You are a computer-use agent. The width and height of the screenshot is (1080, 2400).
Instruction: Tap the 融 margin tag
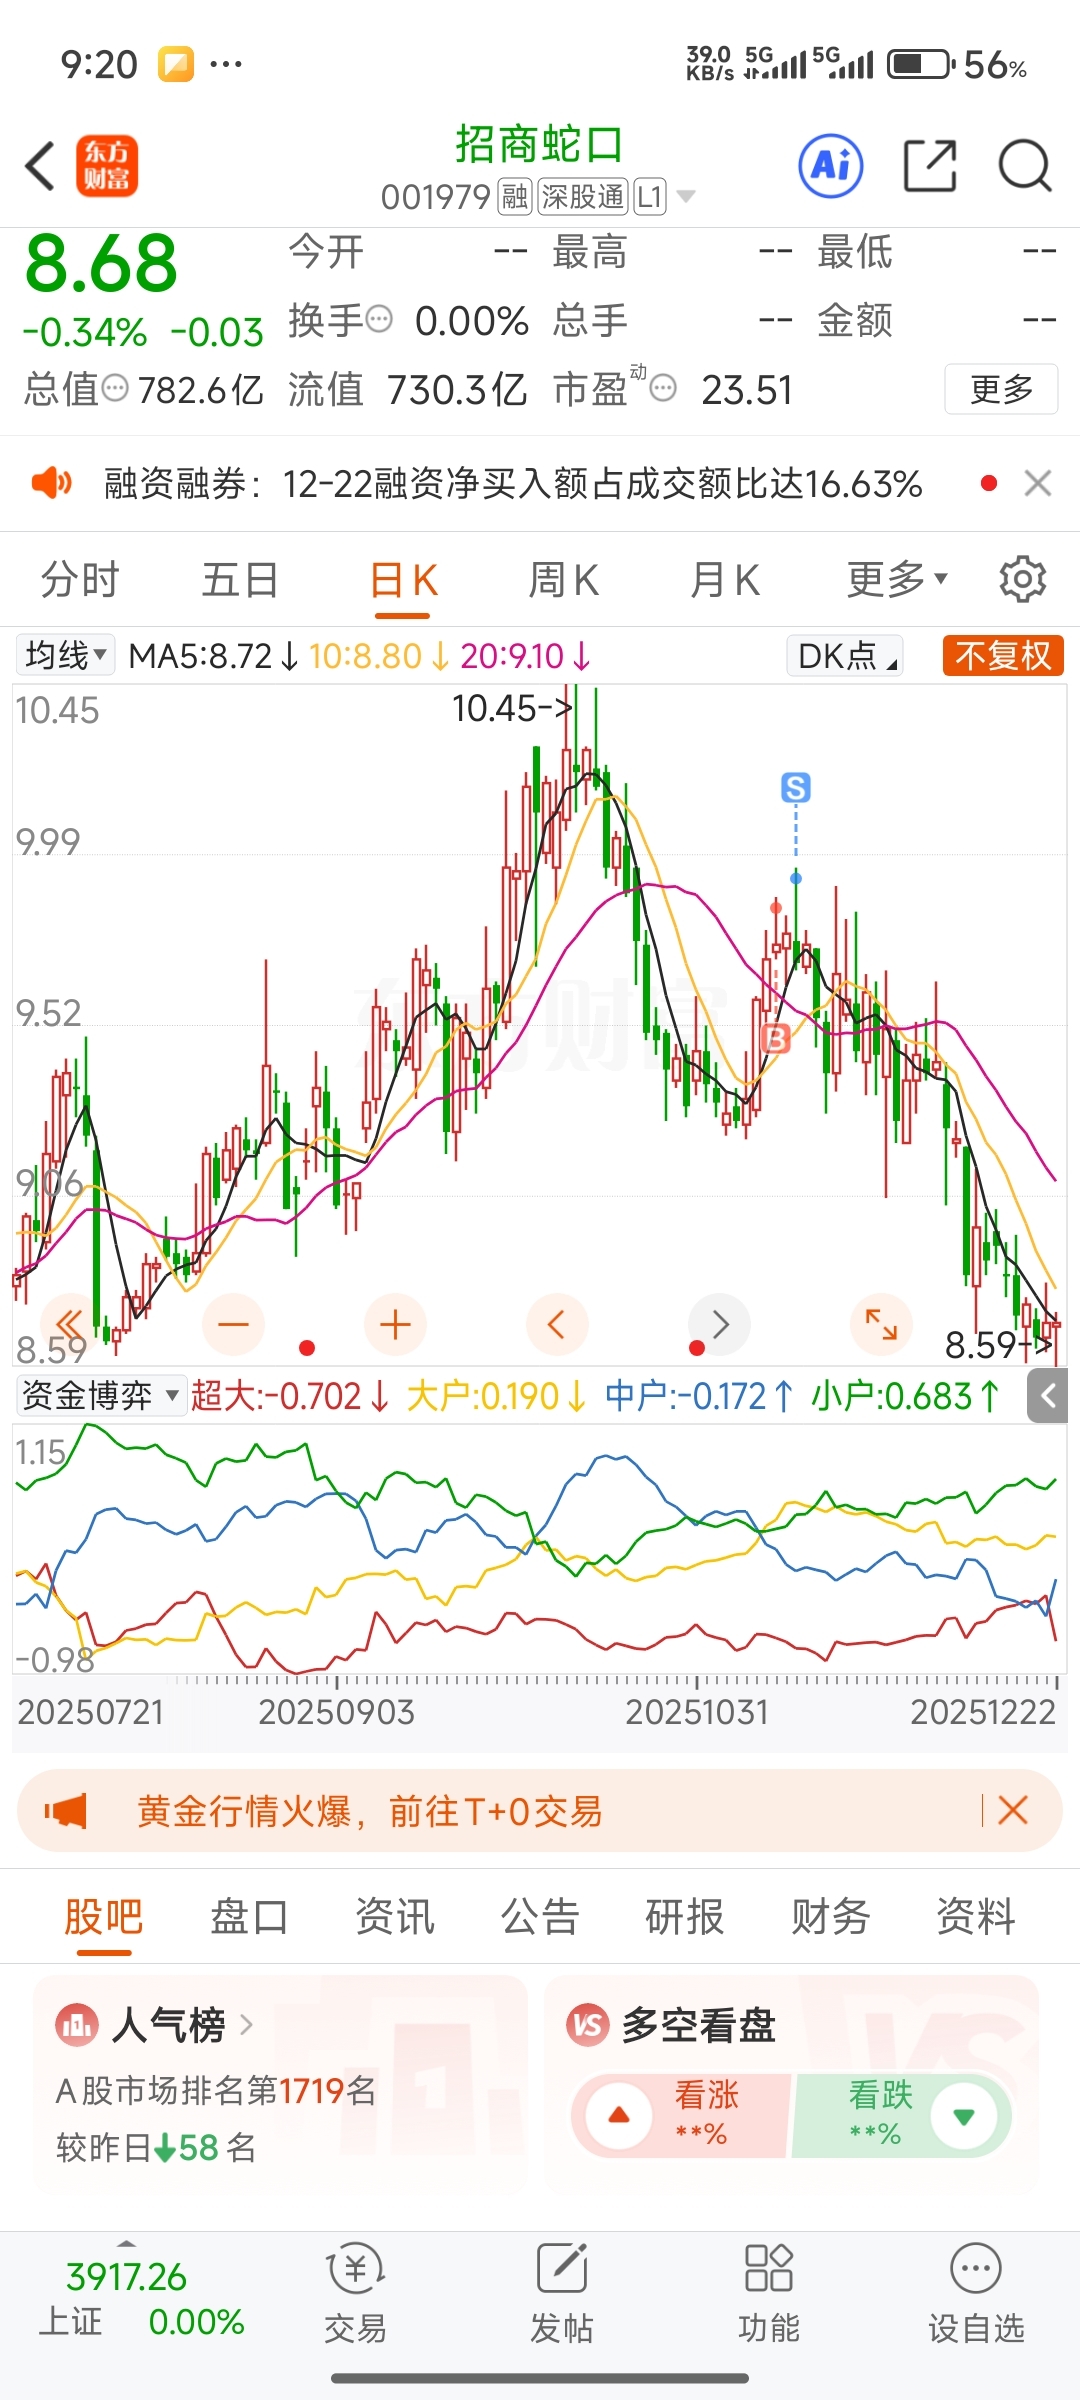point(515,197)
